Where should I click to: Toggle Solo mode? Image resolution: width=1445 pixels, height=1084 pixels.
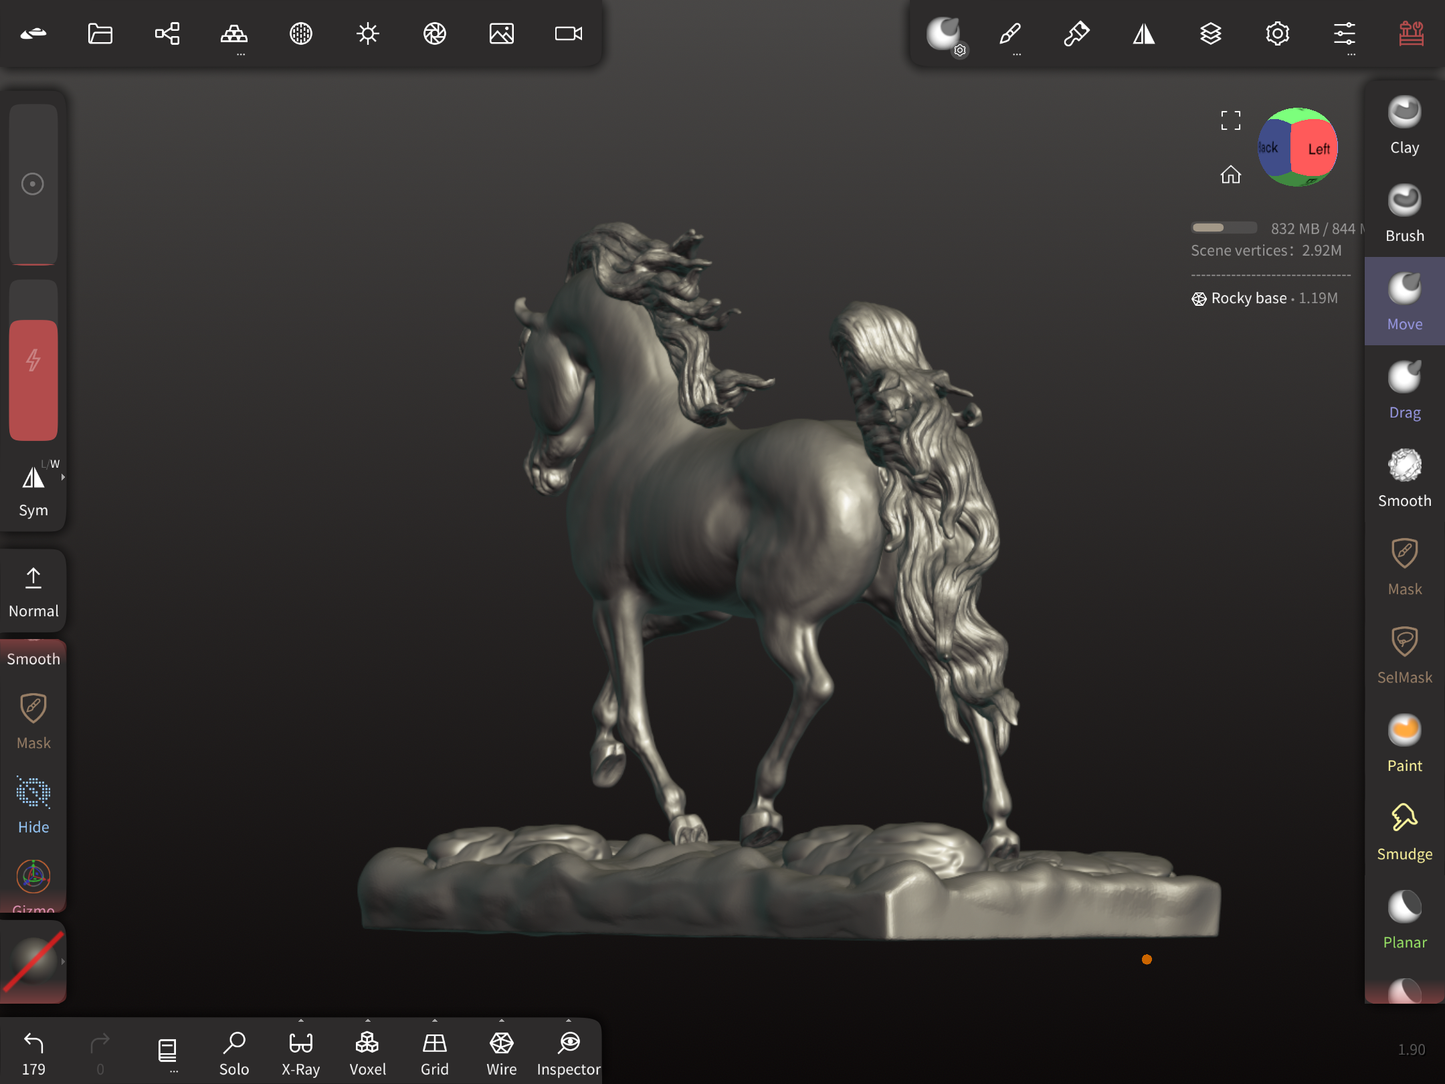234,1053
